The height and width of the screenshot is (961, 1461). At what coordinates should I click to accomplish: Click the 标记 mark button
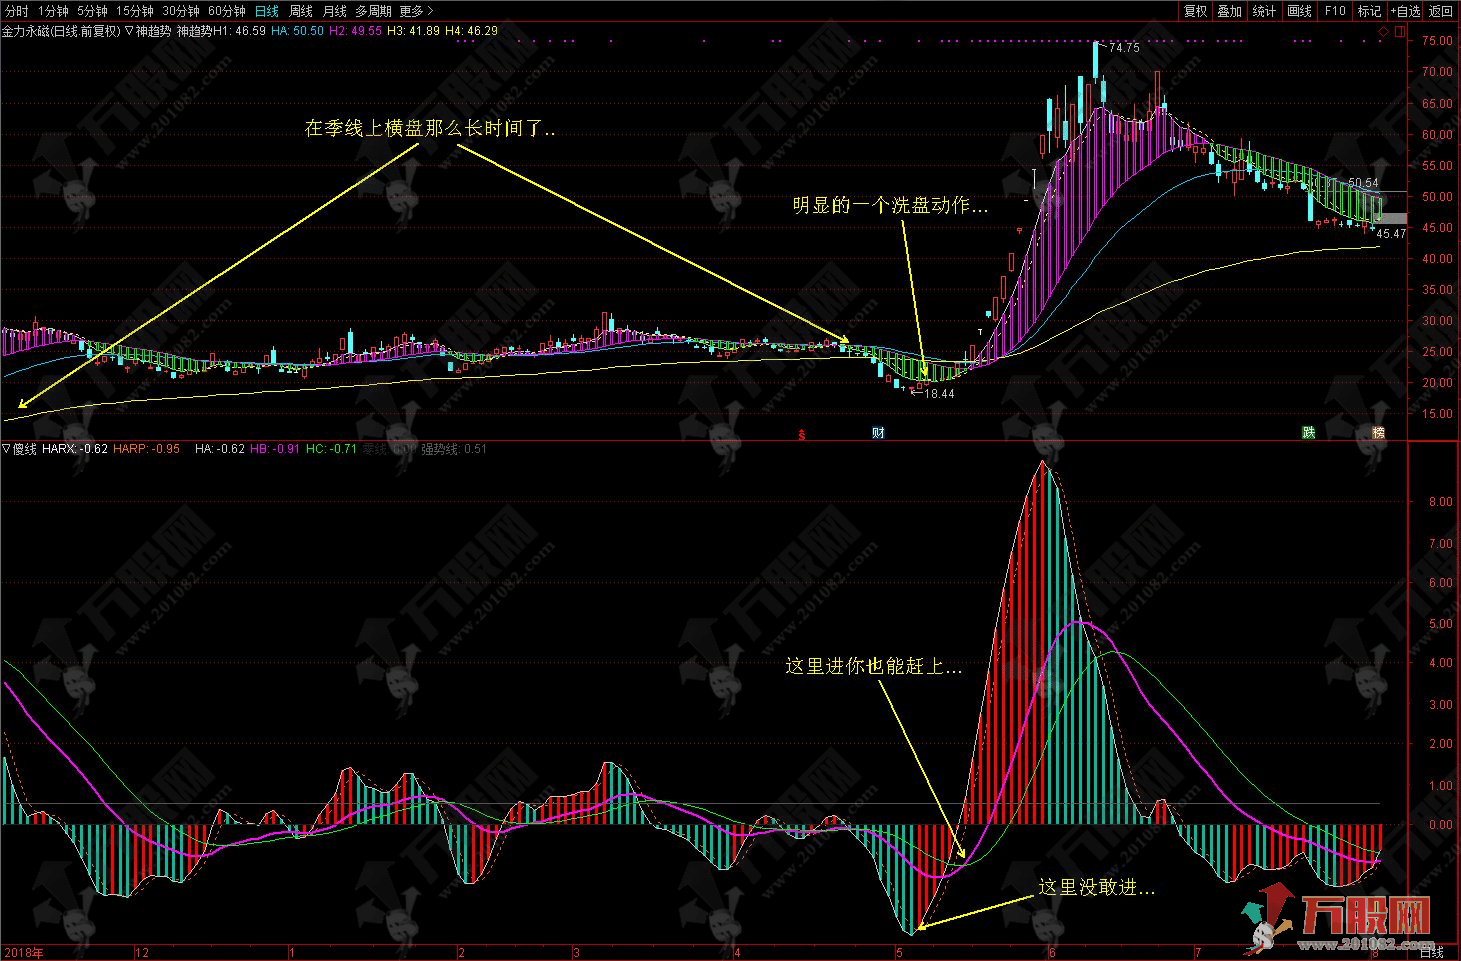[1369, 11]
